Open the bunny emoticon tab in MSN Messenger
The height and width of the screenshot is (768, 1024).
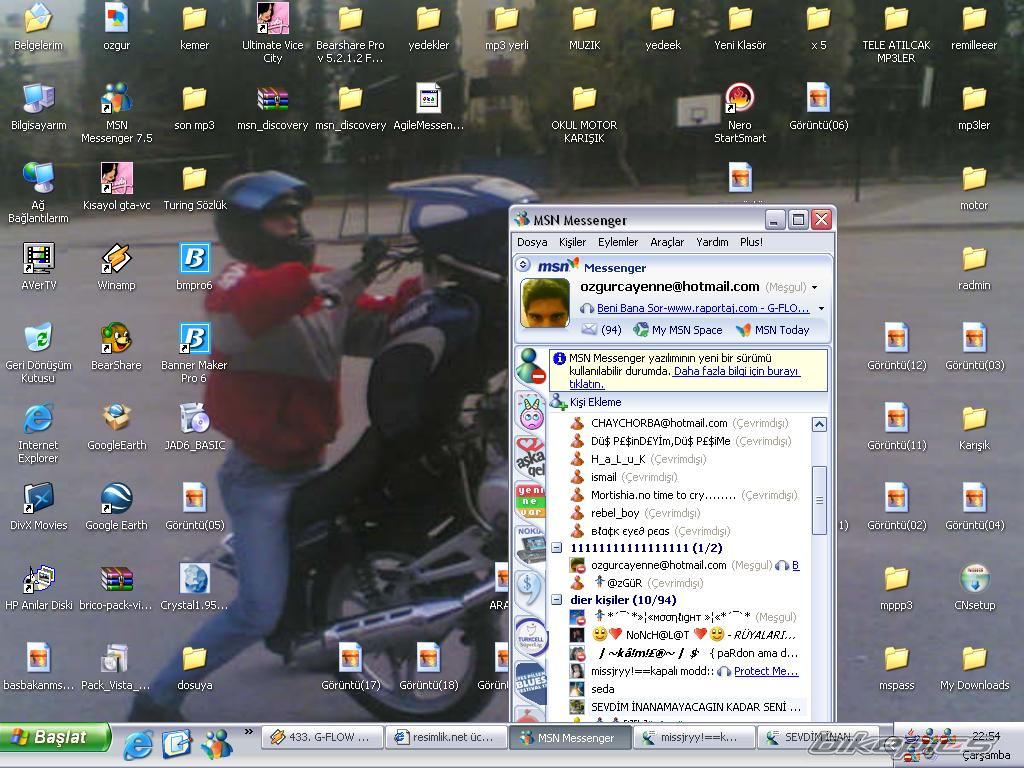[531, 412]
